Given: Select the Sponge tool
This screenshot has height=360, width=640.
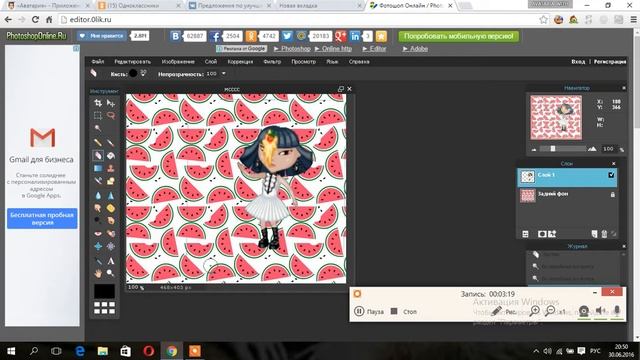Looking at the screenshot, I should click(x=111, y=208).
